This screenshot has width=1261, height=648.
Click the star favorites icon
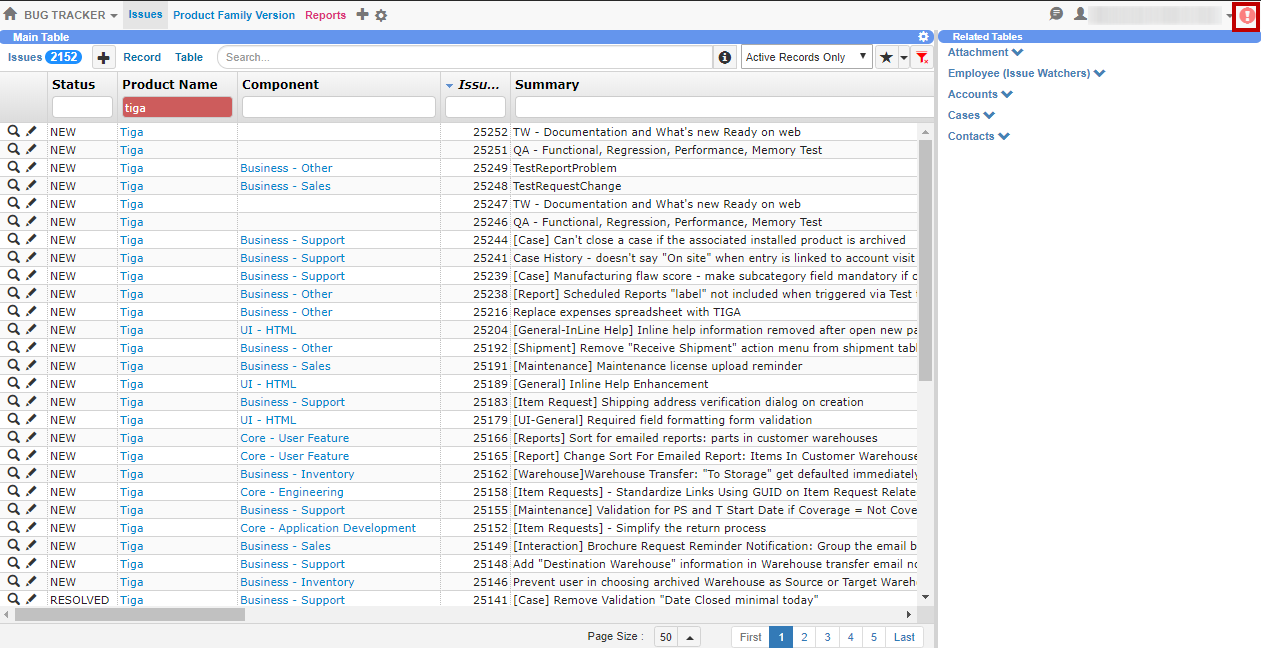[885, 58]
